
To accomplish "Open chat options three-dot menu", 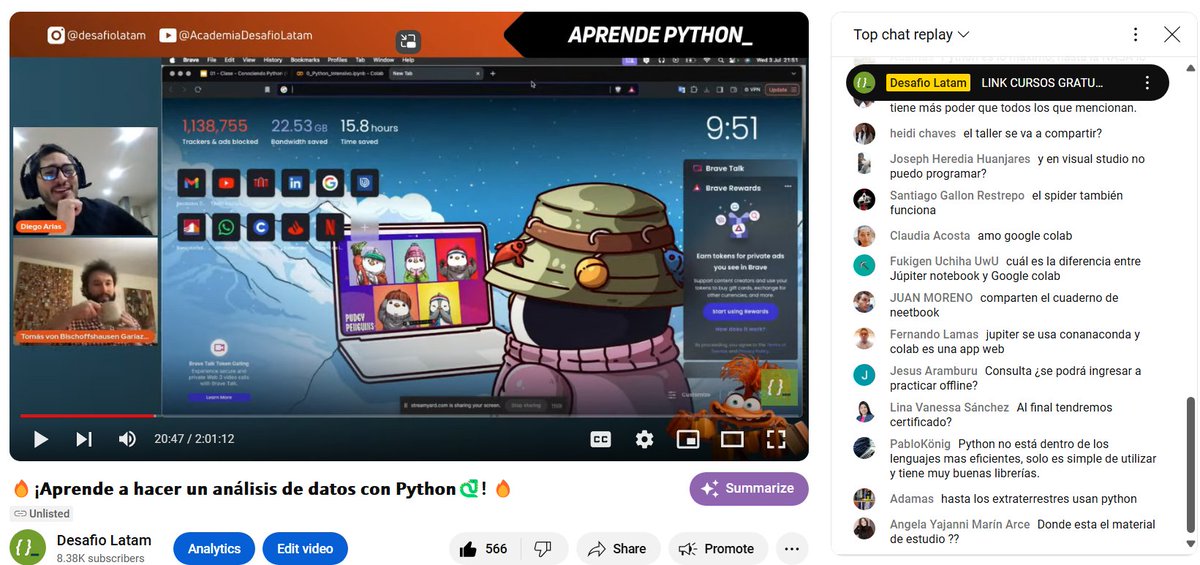I will 1135,35.
